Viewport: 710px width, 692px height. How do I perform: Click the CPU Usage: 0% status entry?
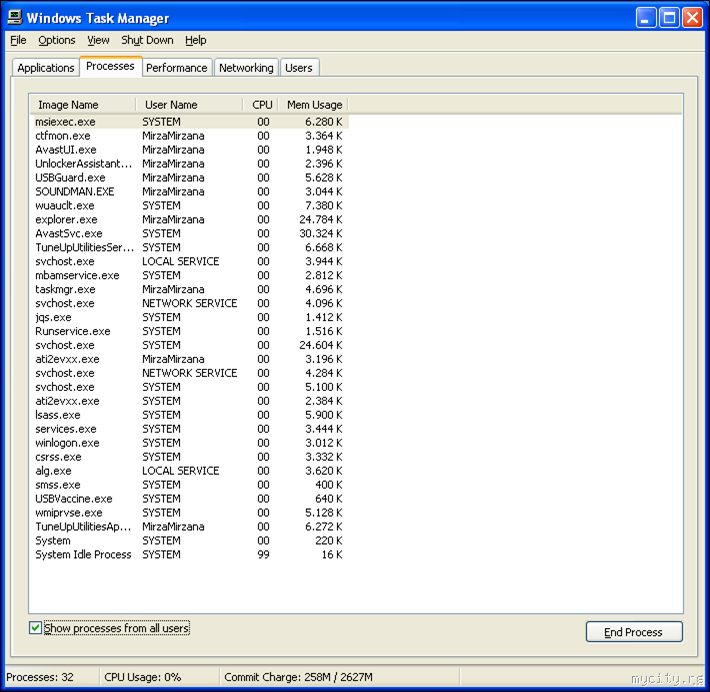coord(143,677)
